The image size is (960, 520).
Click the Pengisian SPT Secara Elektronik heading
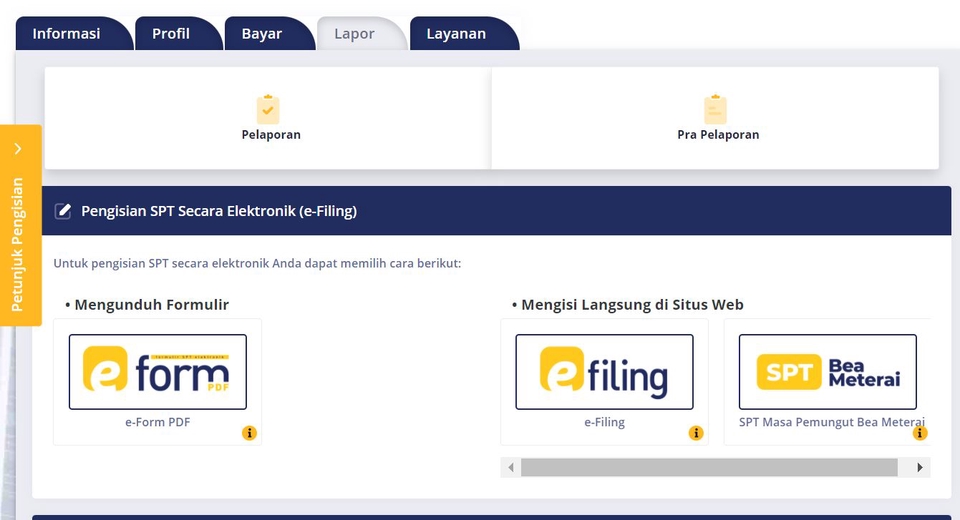(x=219, y=211)
